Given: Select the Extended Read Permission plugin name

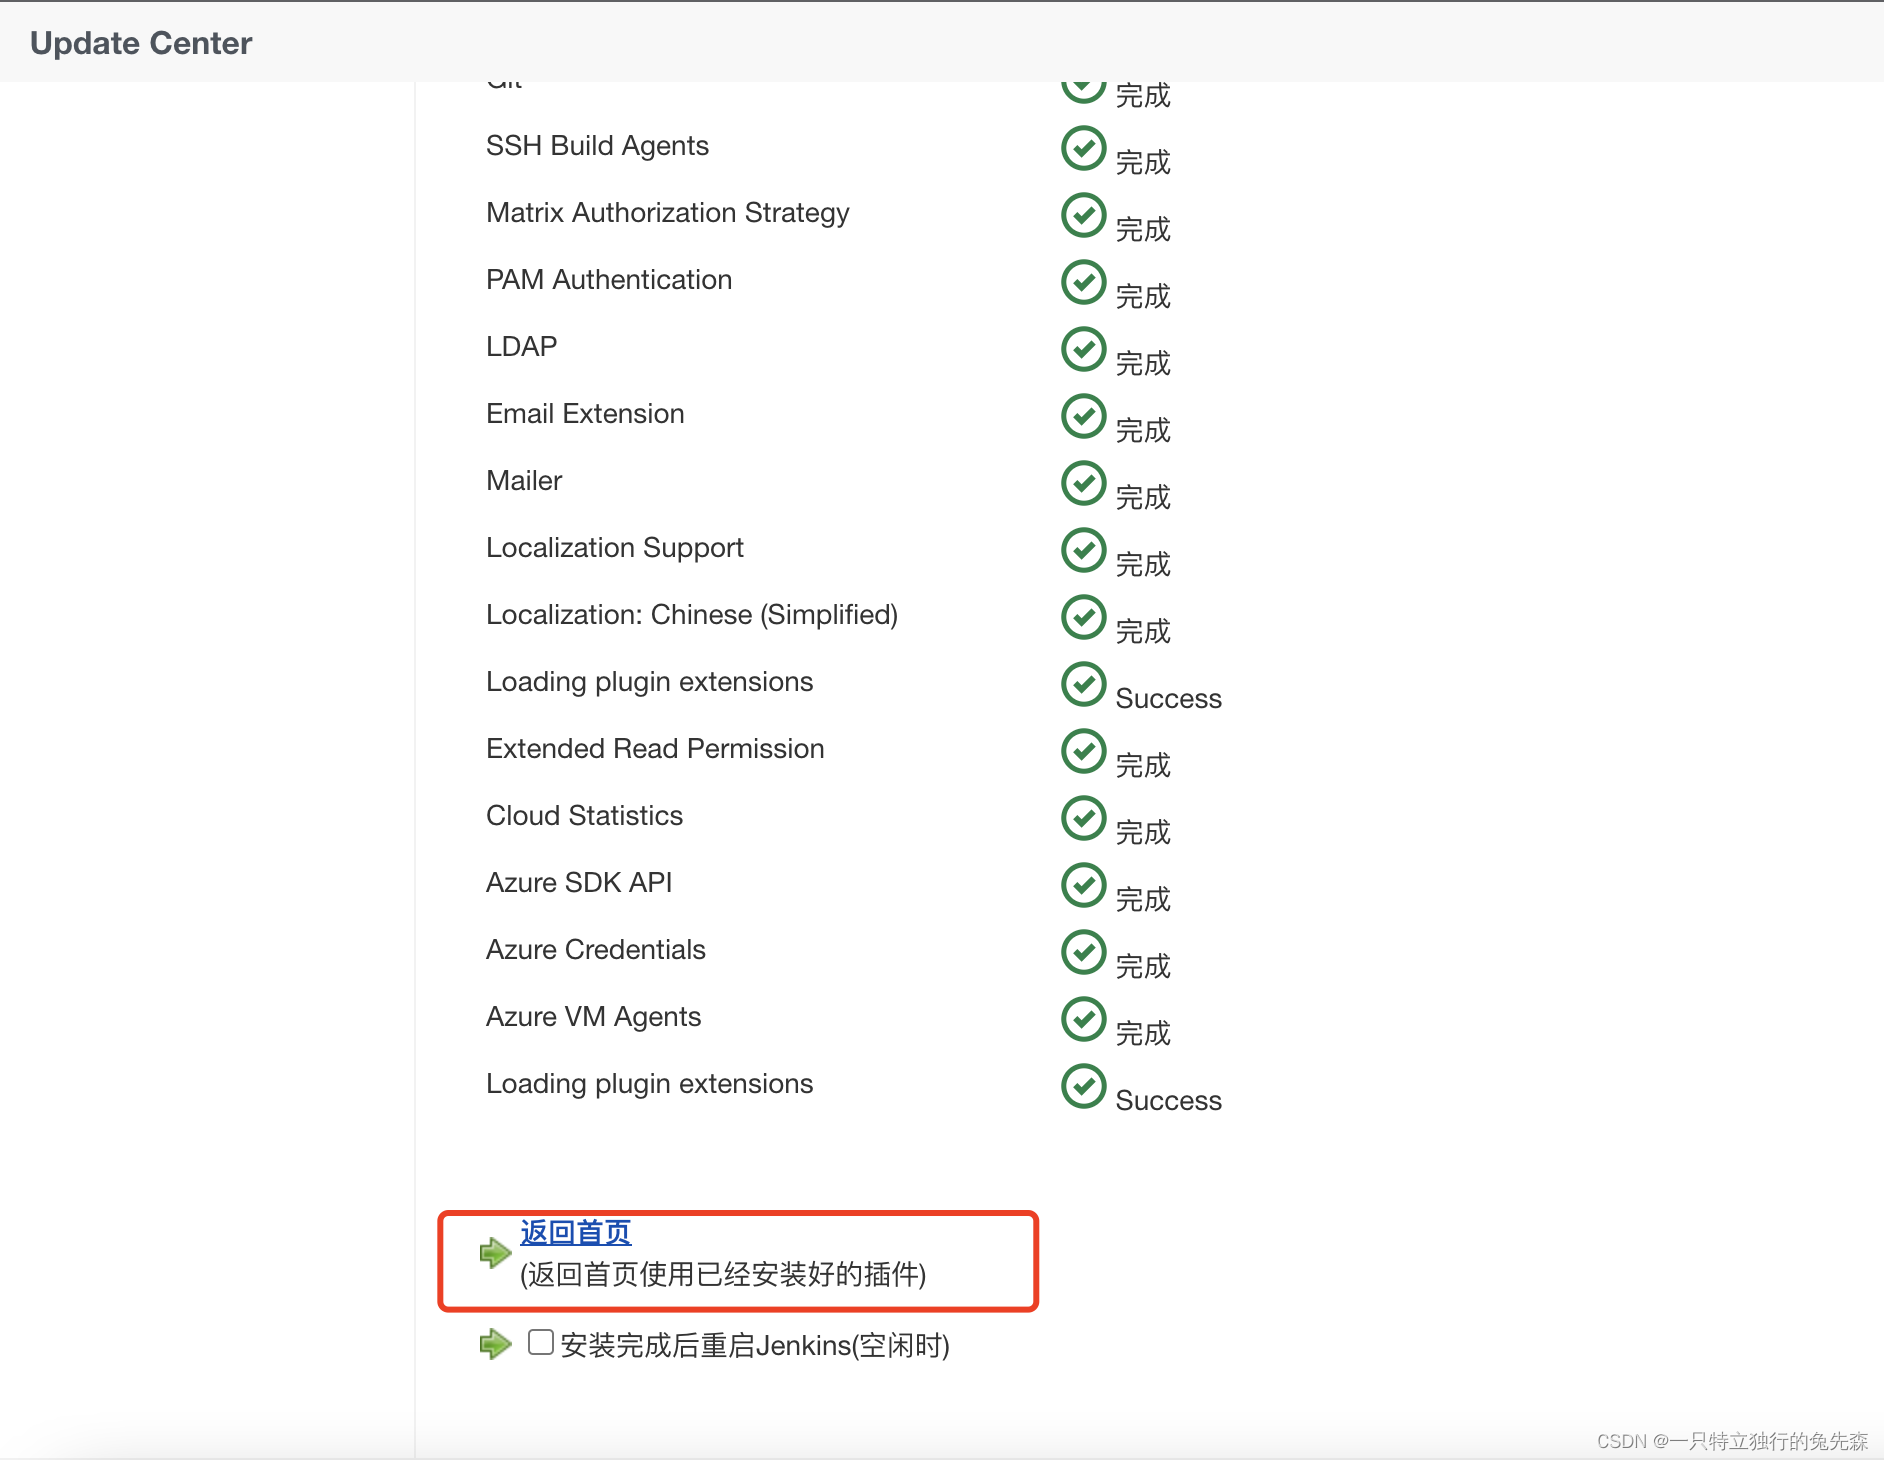Looking at the screenshot, I should [x=655, y=749].
